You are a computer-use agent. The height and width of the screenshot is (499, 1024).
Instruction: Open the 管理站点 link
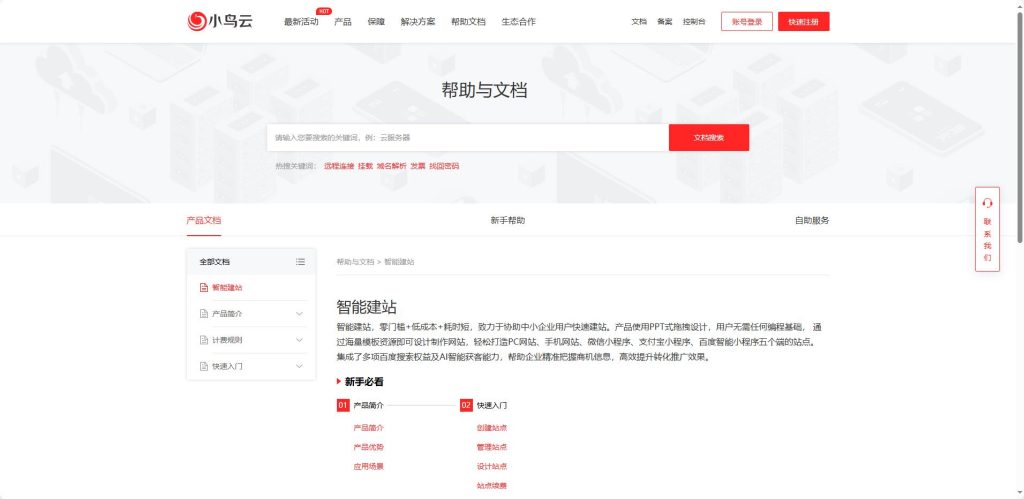492,447
